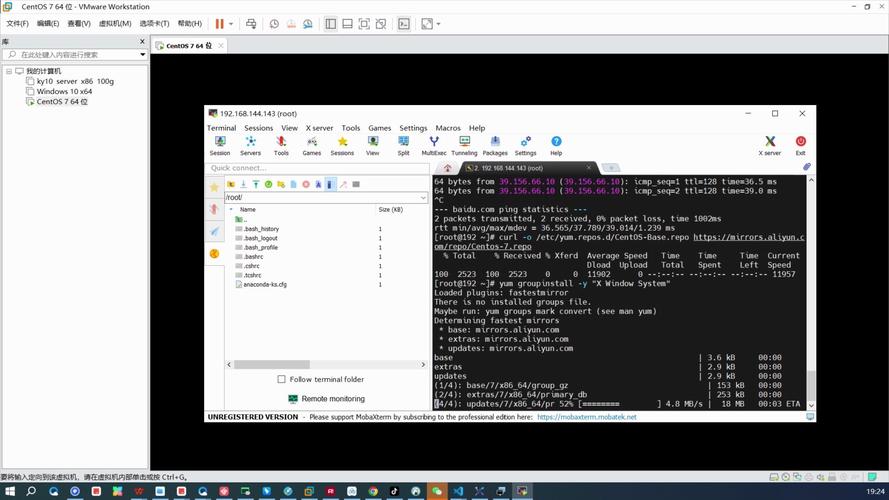Open the library search dropdown arrow

click(142, 54)
